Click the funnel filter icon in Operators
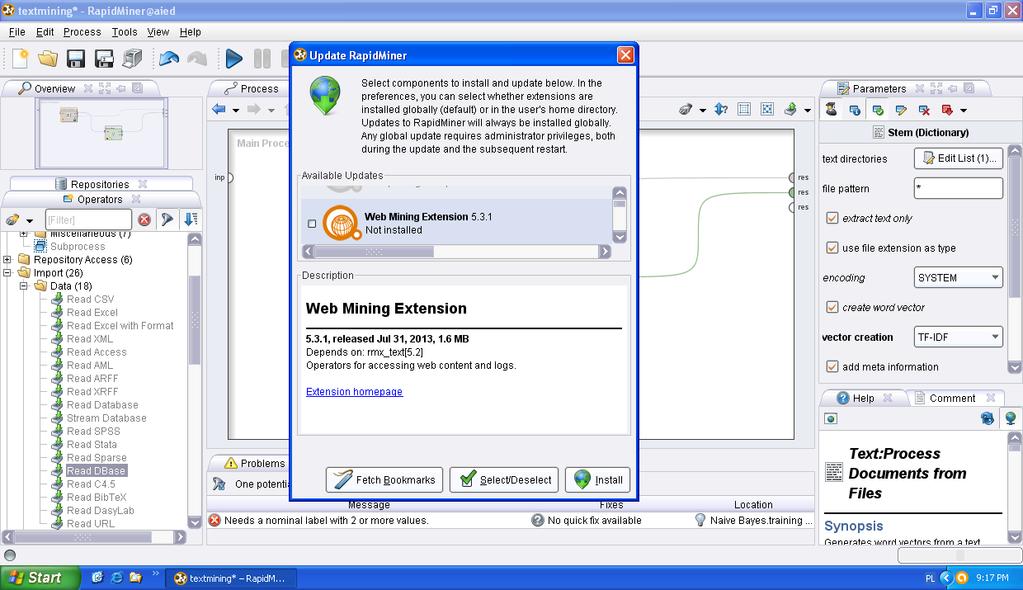Viewport: 1023px width, 590px height. (x=168, y=220)
